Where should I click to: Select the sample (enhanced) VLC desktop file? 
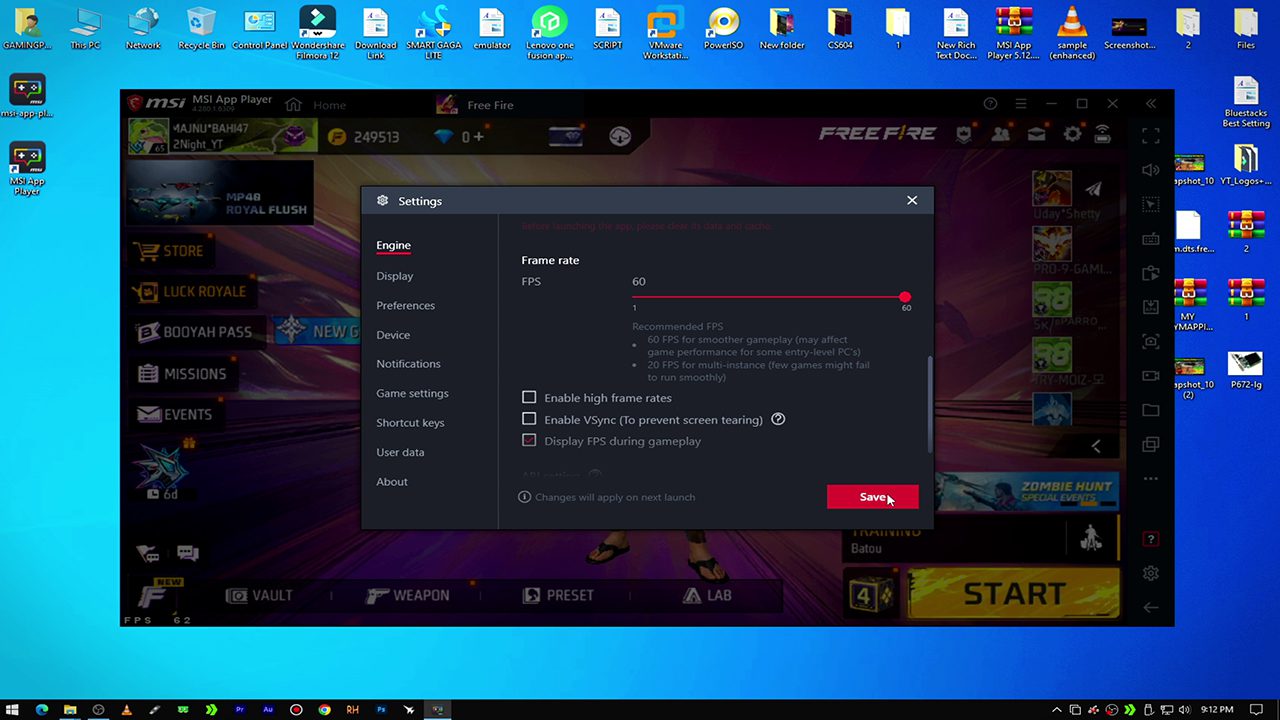1072,33
